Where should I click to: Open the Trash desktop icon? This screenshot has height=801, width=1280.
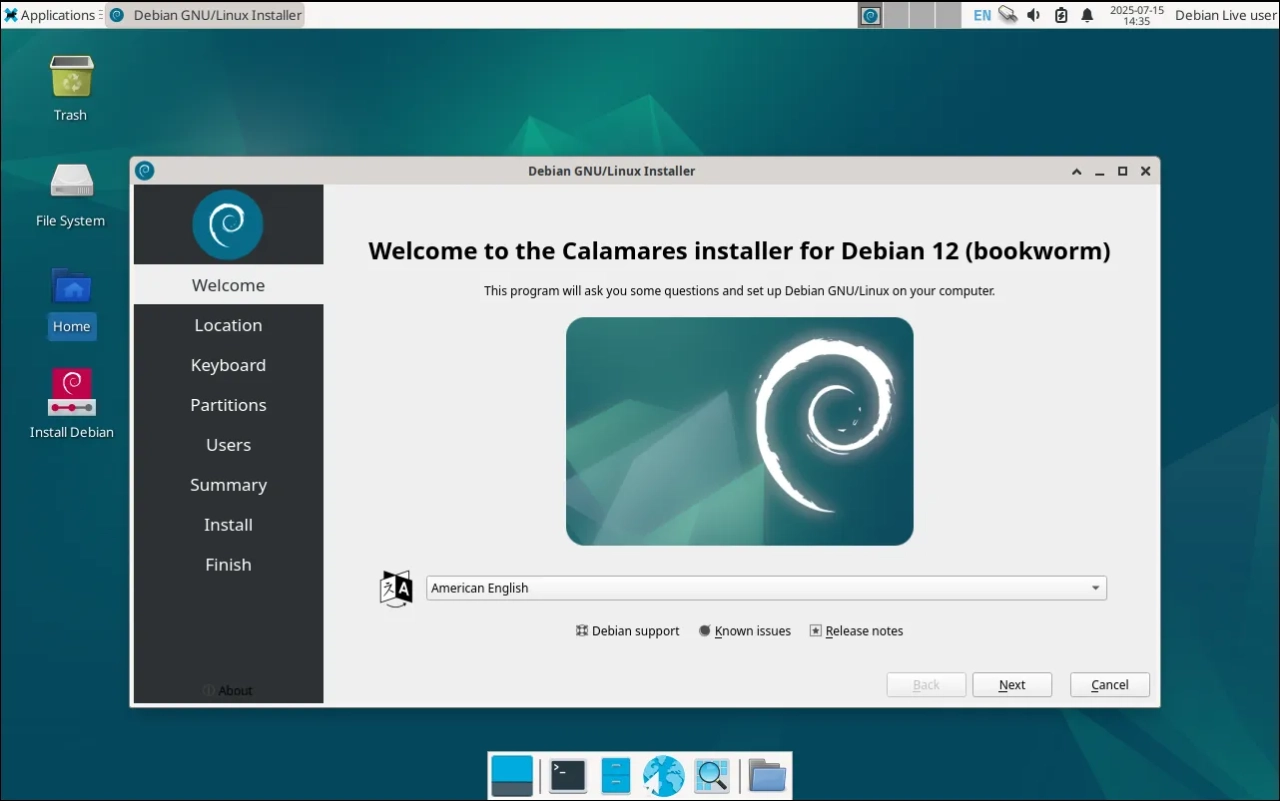(x=71, y=78)
